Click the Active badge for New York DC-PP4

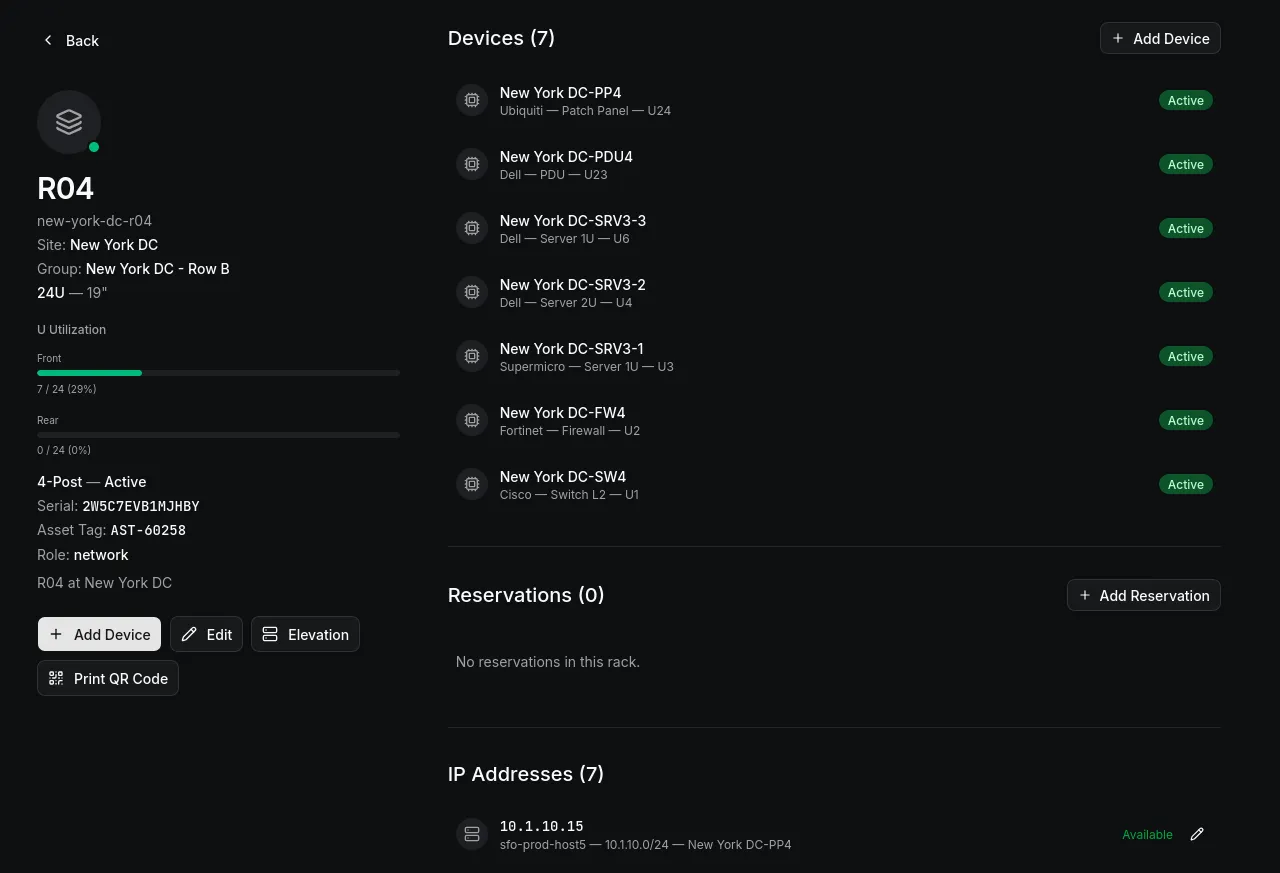coord(1186,100)
